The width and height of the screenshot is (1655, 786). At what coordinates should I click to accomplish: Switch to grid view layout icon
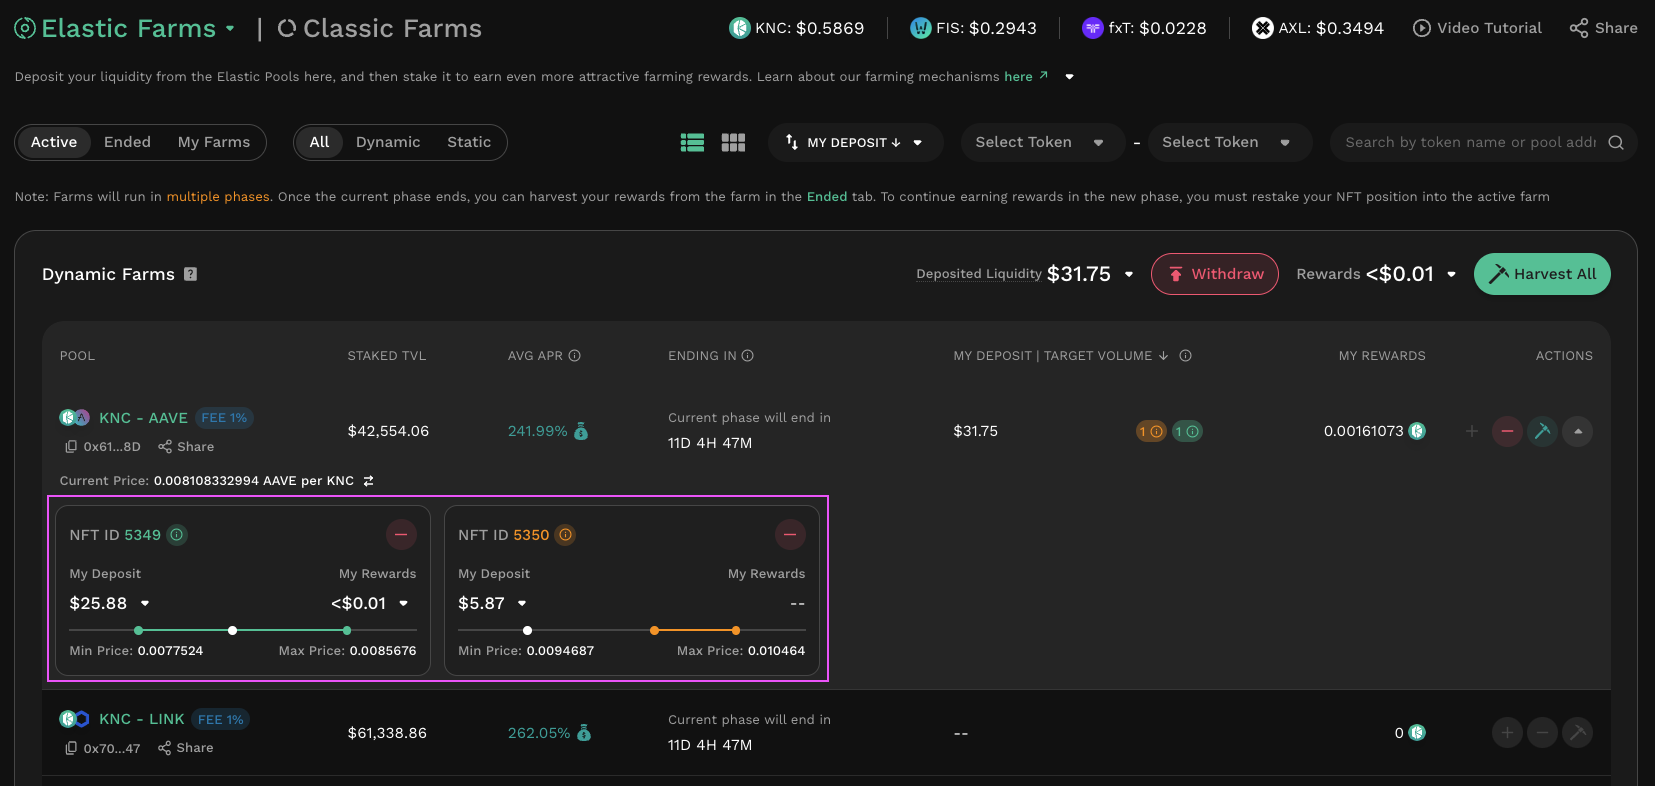click(733, 143)
